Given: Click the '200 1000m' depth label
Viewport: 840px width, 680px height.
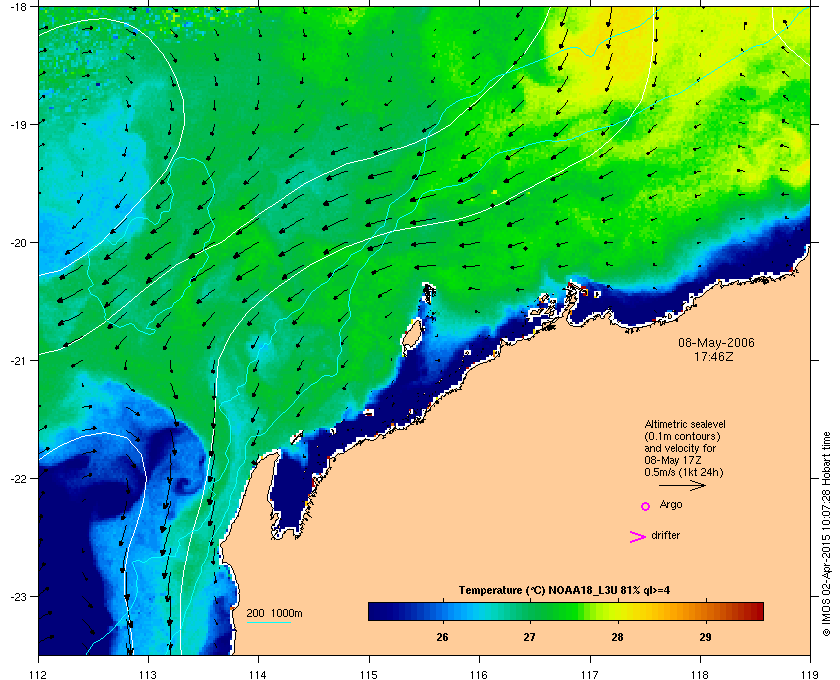Looking at the screenshot, I should tap(274, 614).
